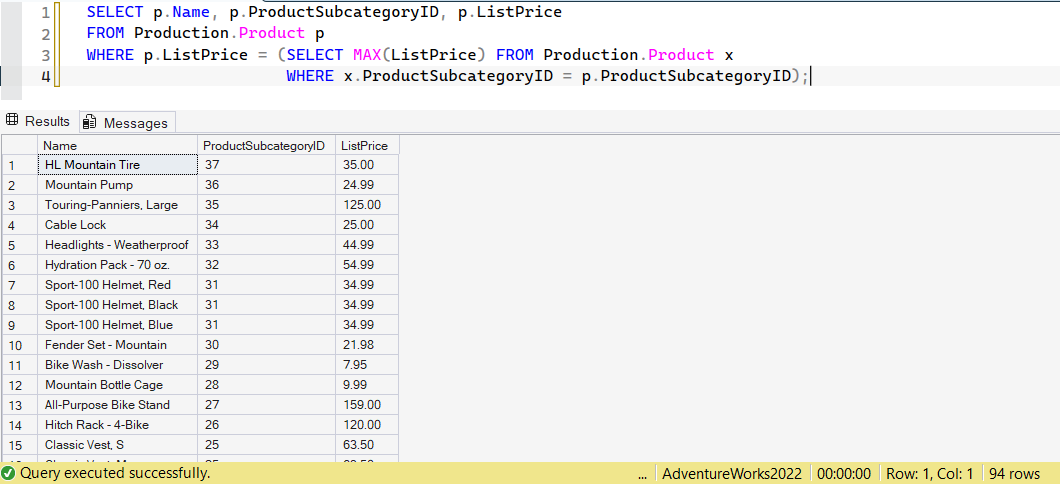Click the green query success checkmark icon

pos(9,473)
